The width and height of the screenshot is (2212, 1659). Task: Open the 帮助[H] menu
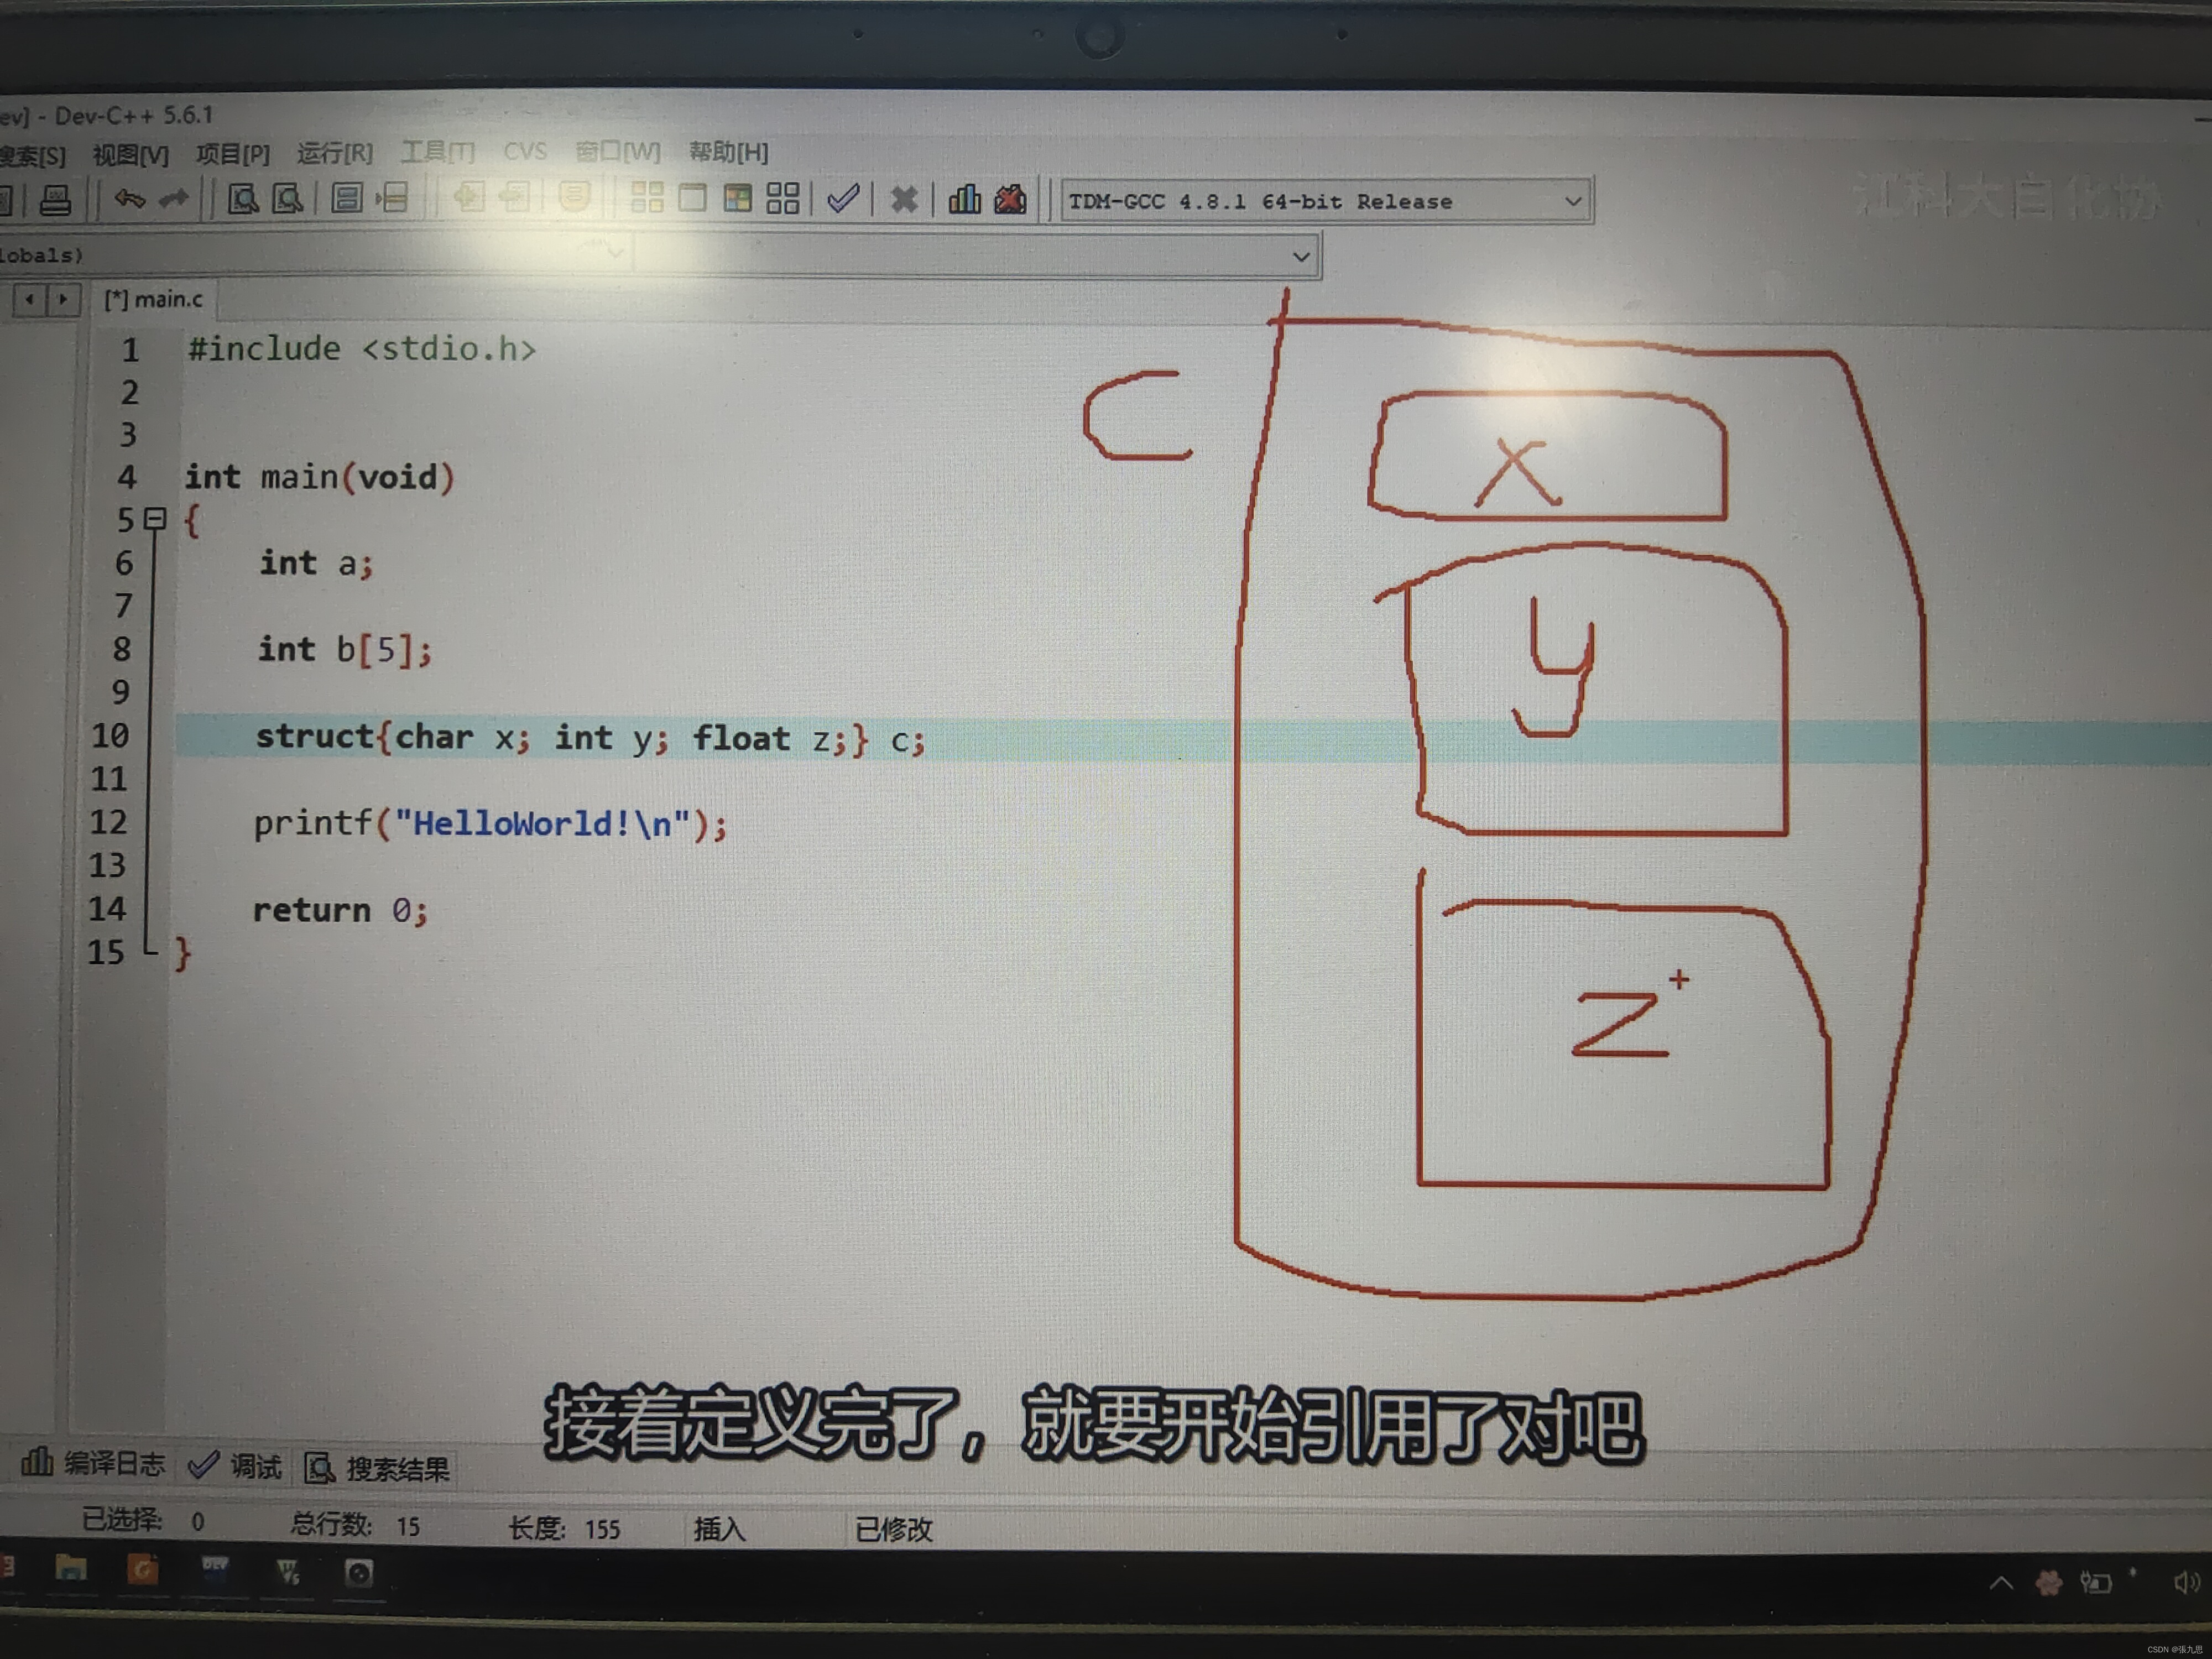tap(728, 153)
